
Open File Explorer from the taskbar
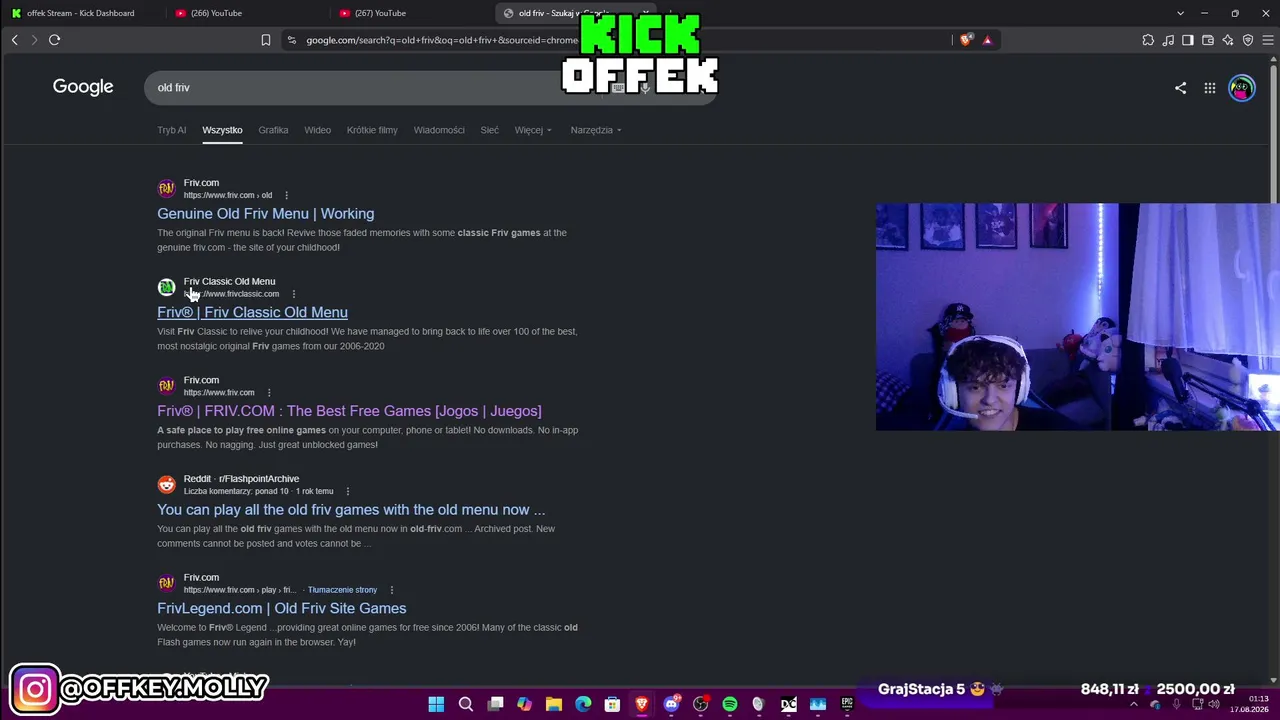pyautogui.click(x=554, y=705)
